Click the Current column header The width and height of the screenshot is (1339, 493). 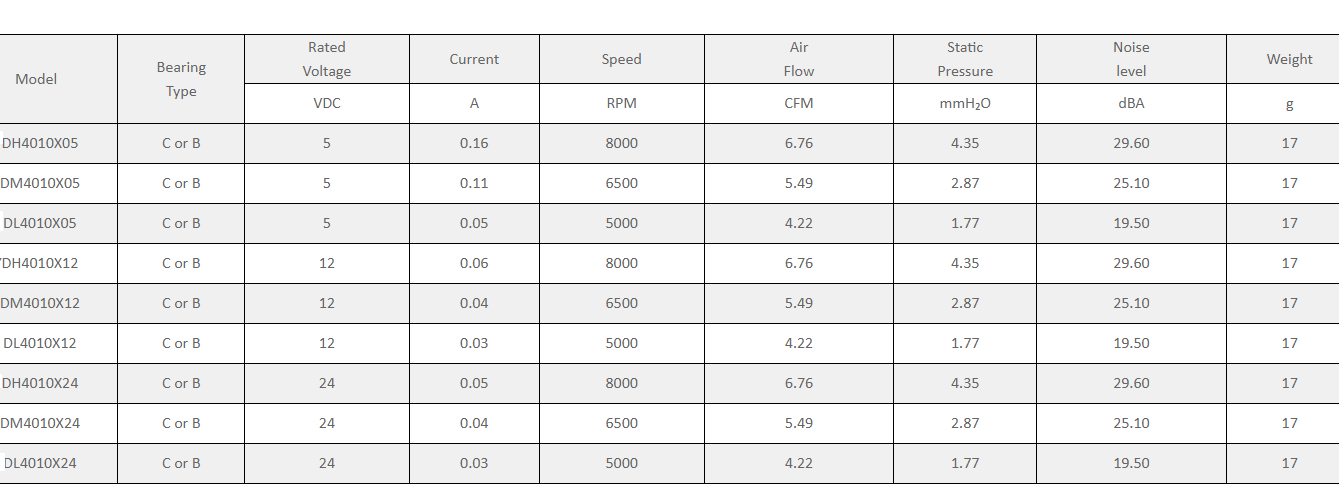coord(474,59)
